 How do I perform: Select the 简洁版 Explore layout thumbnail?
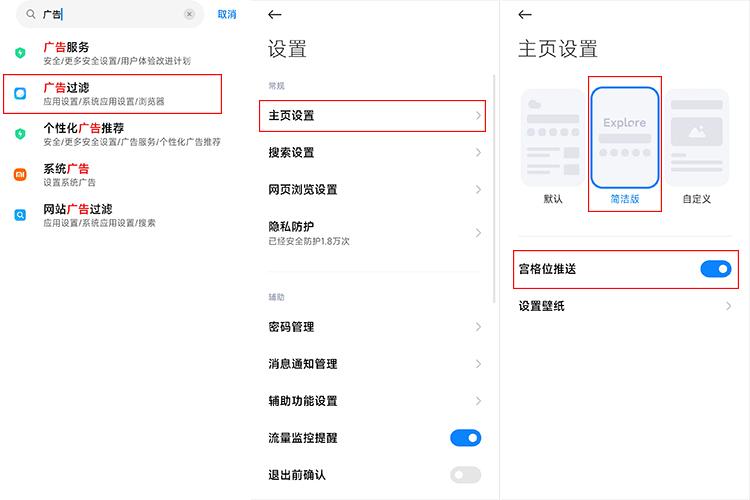point(625,138)
